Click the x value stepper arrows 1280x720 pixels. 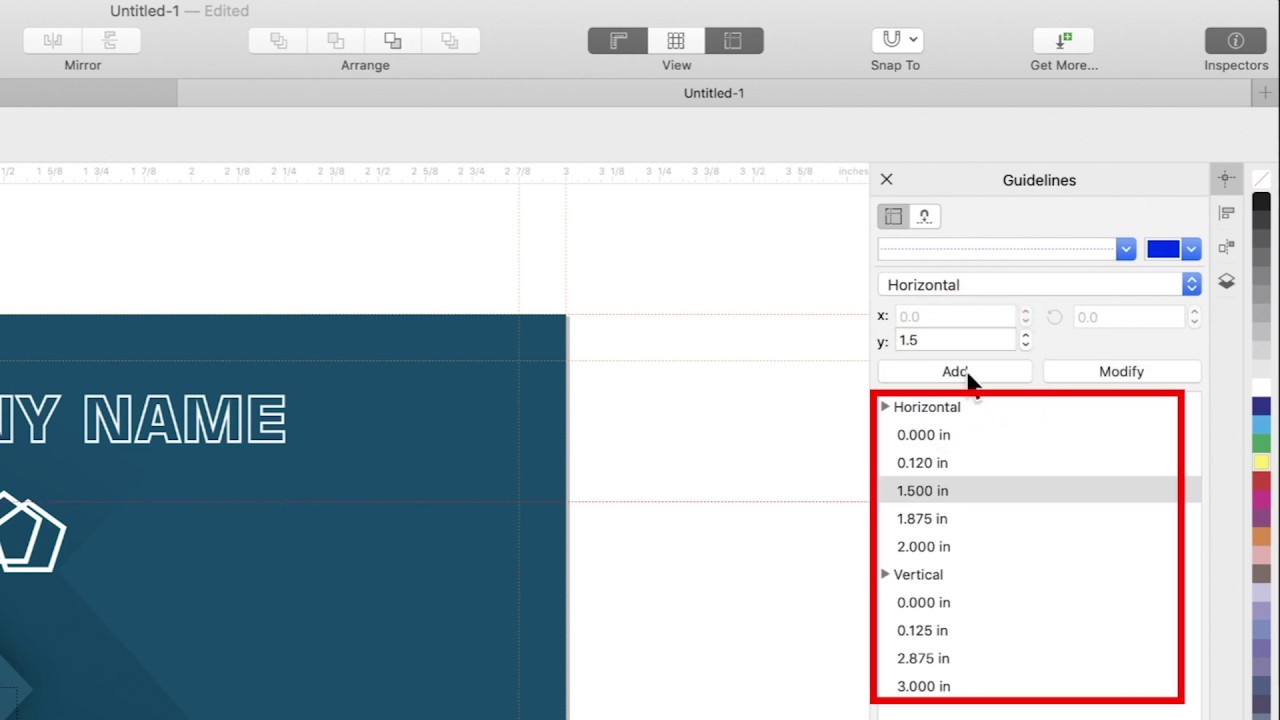1025,316
